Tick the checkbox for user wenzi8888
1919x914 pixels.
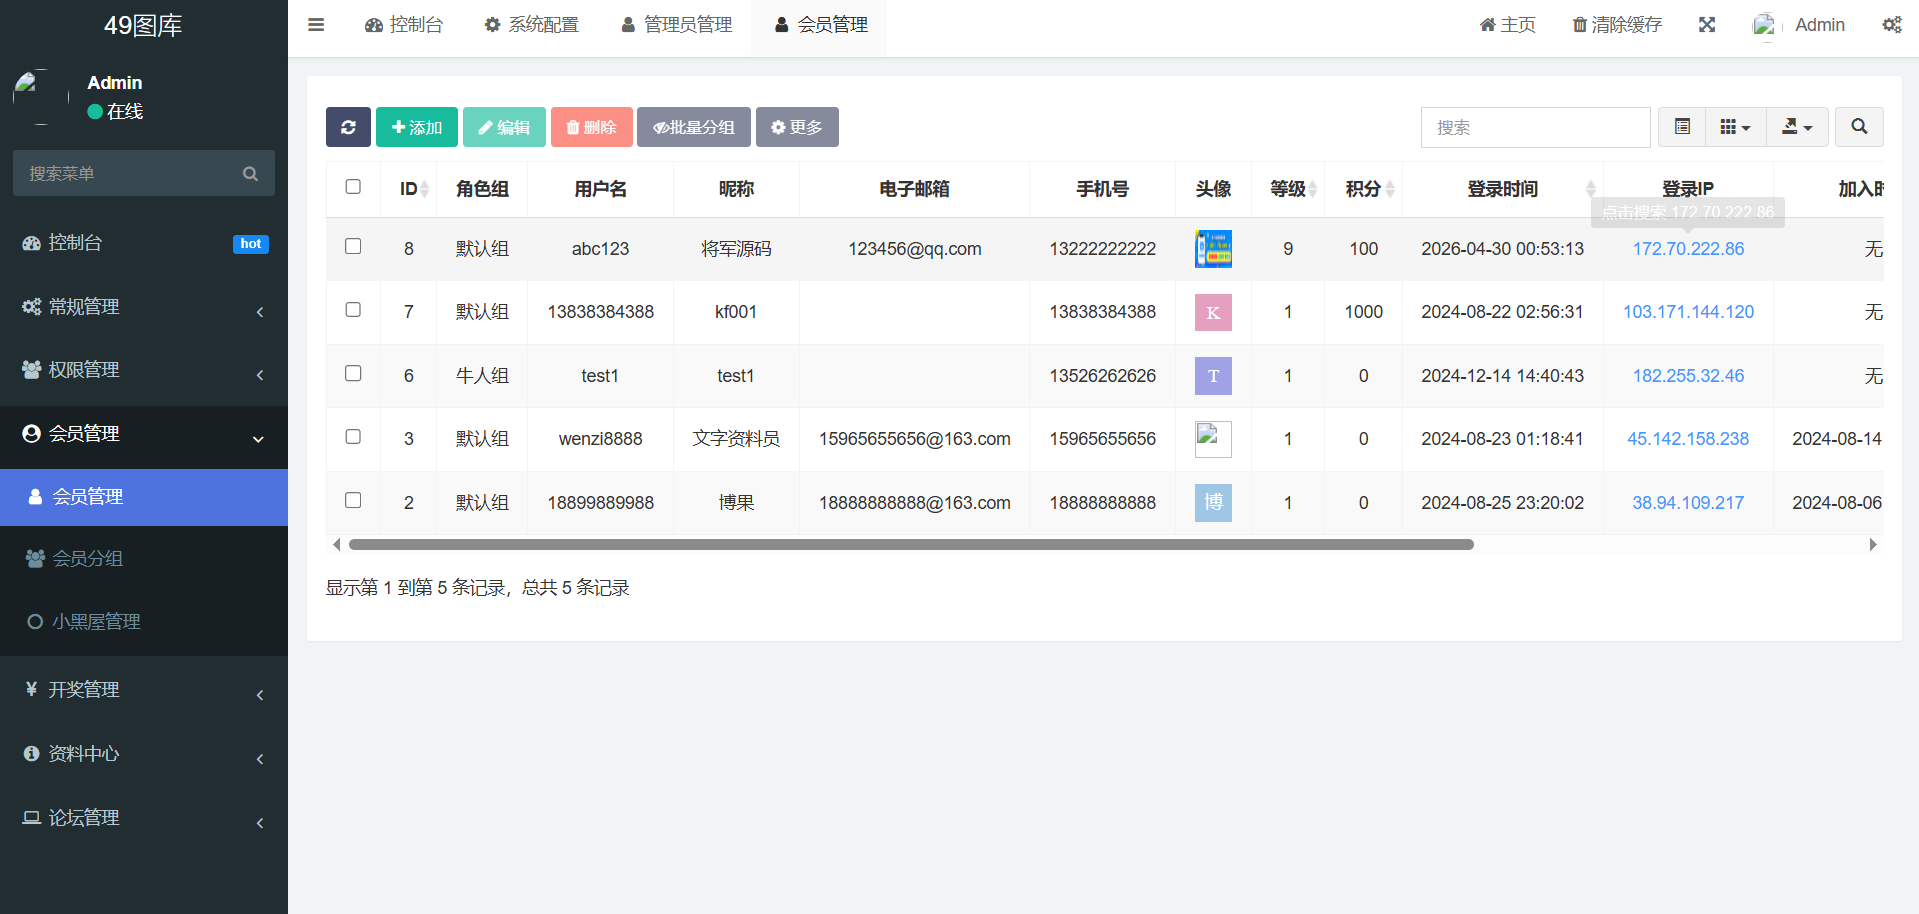353,436
